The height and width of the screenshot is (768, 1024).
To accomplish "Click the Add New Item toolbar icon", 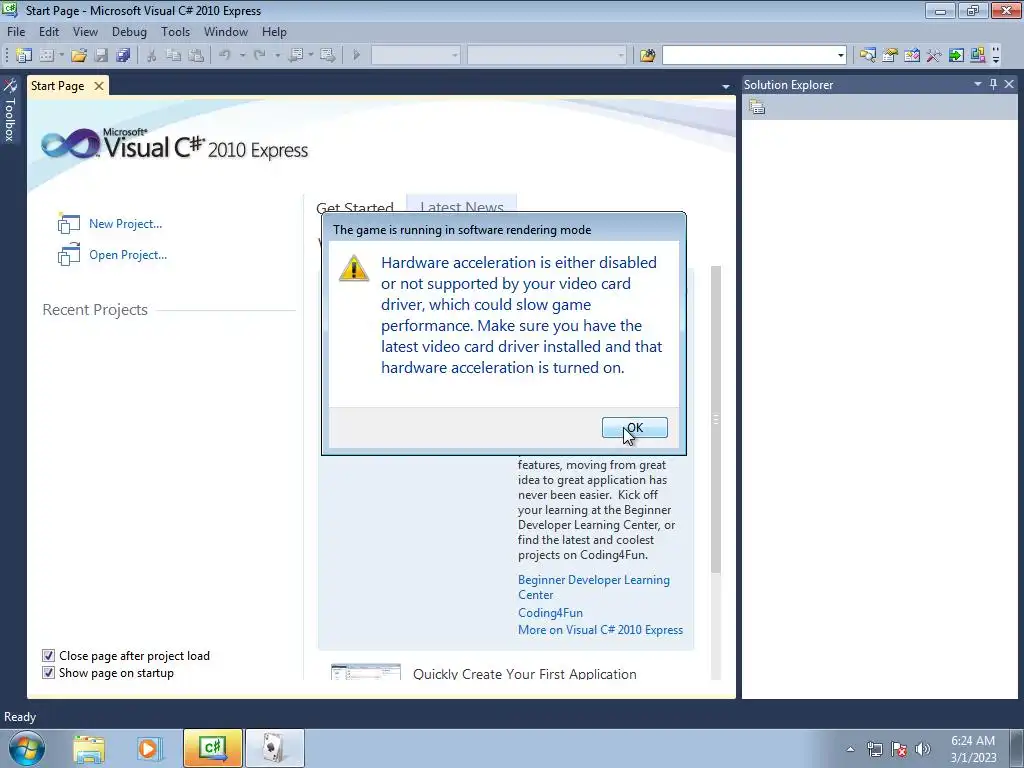I will click(47, 56).
